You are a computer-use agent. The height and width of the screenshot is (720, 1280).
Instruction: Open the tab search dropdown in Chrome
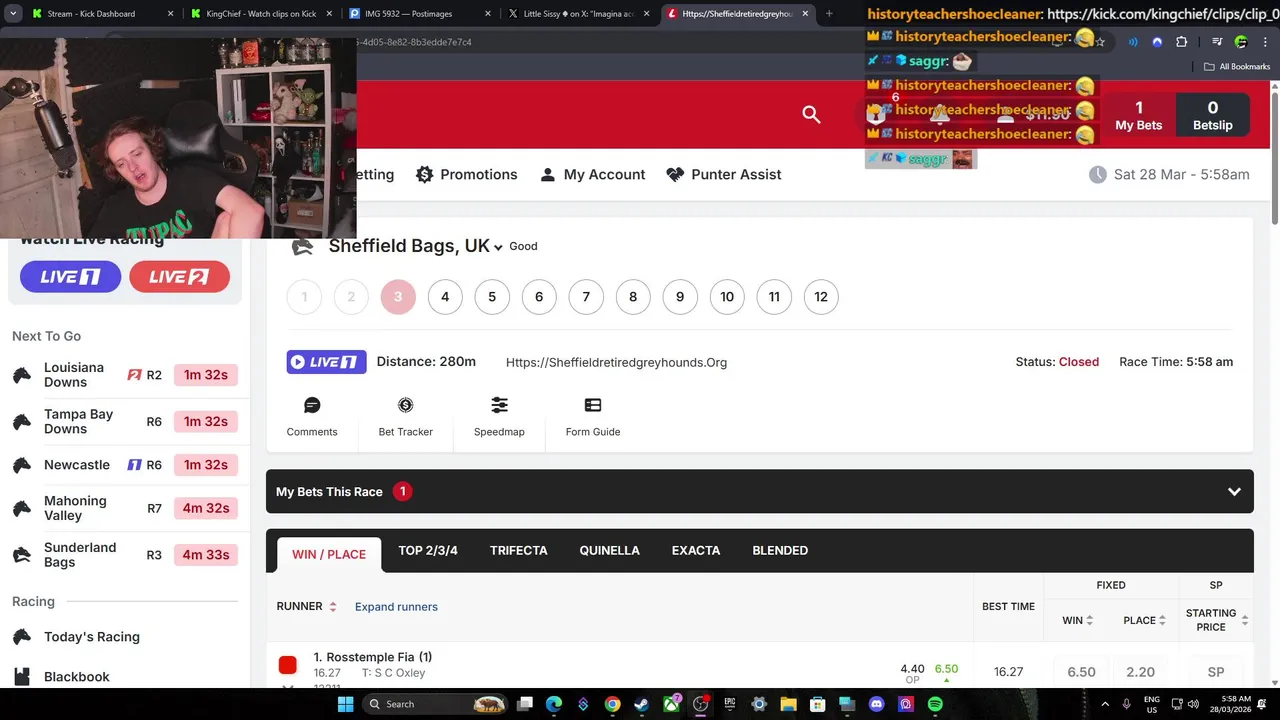click(13, 14)
